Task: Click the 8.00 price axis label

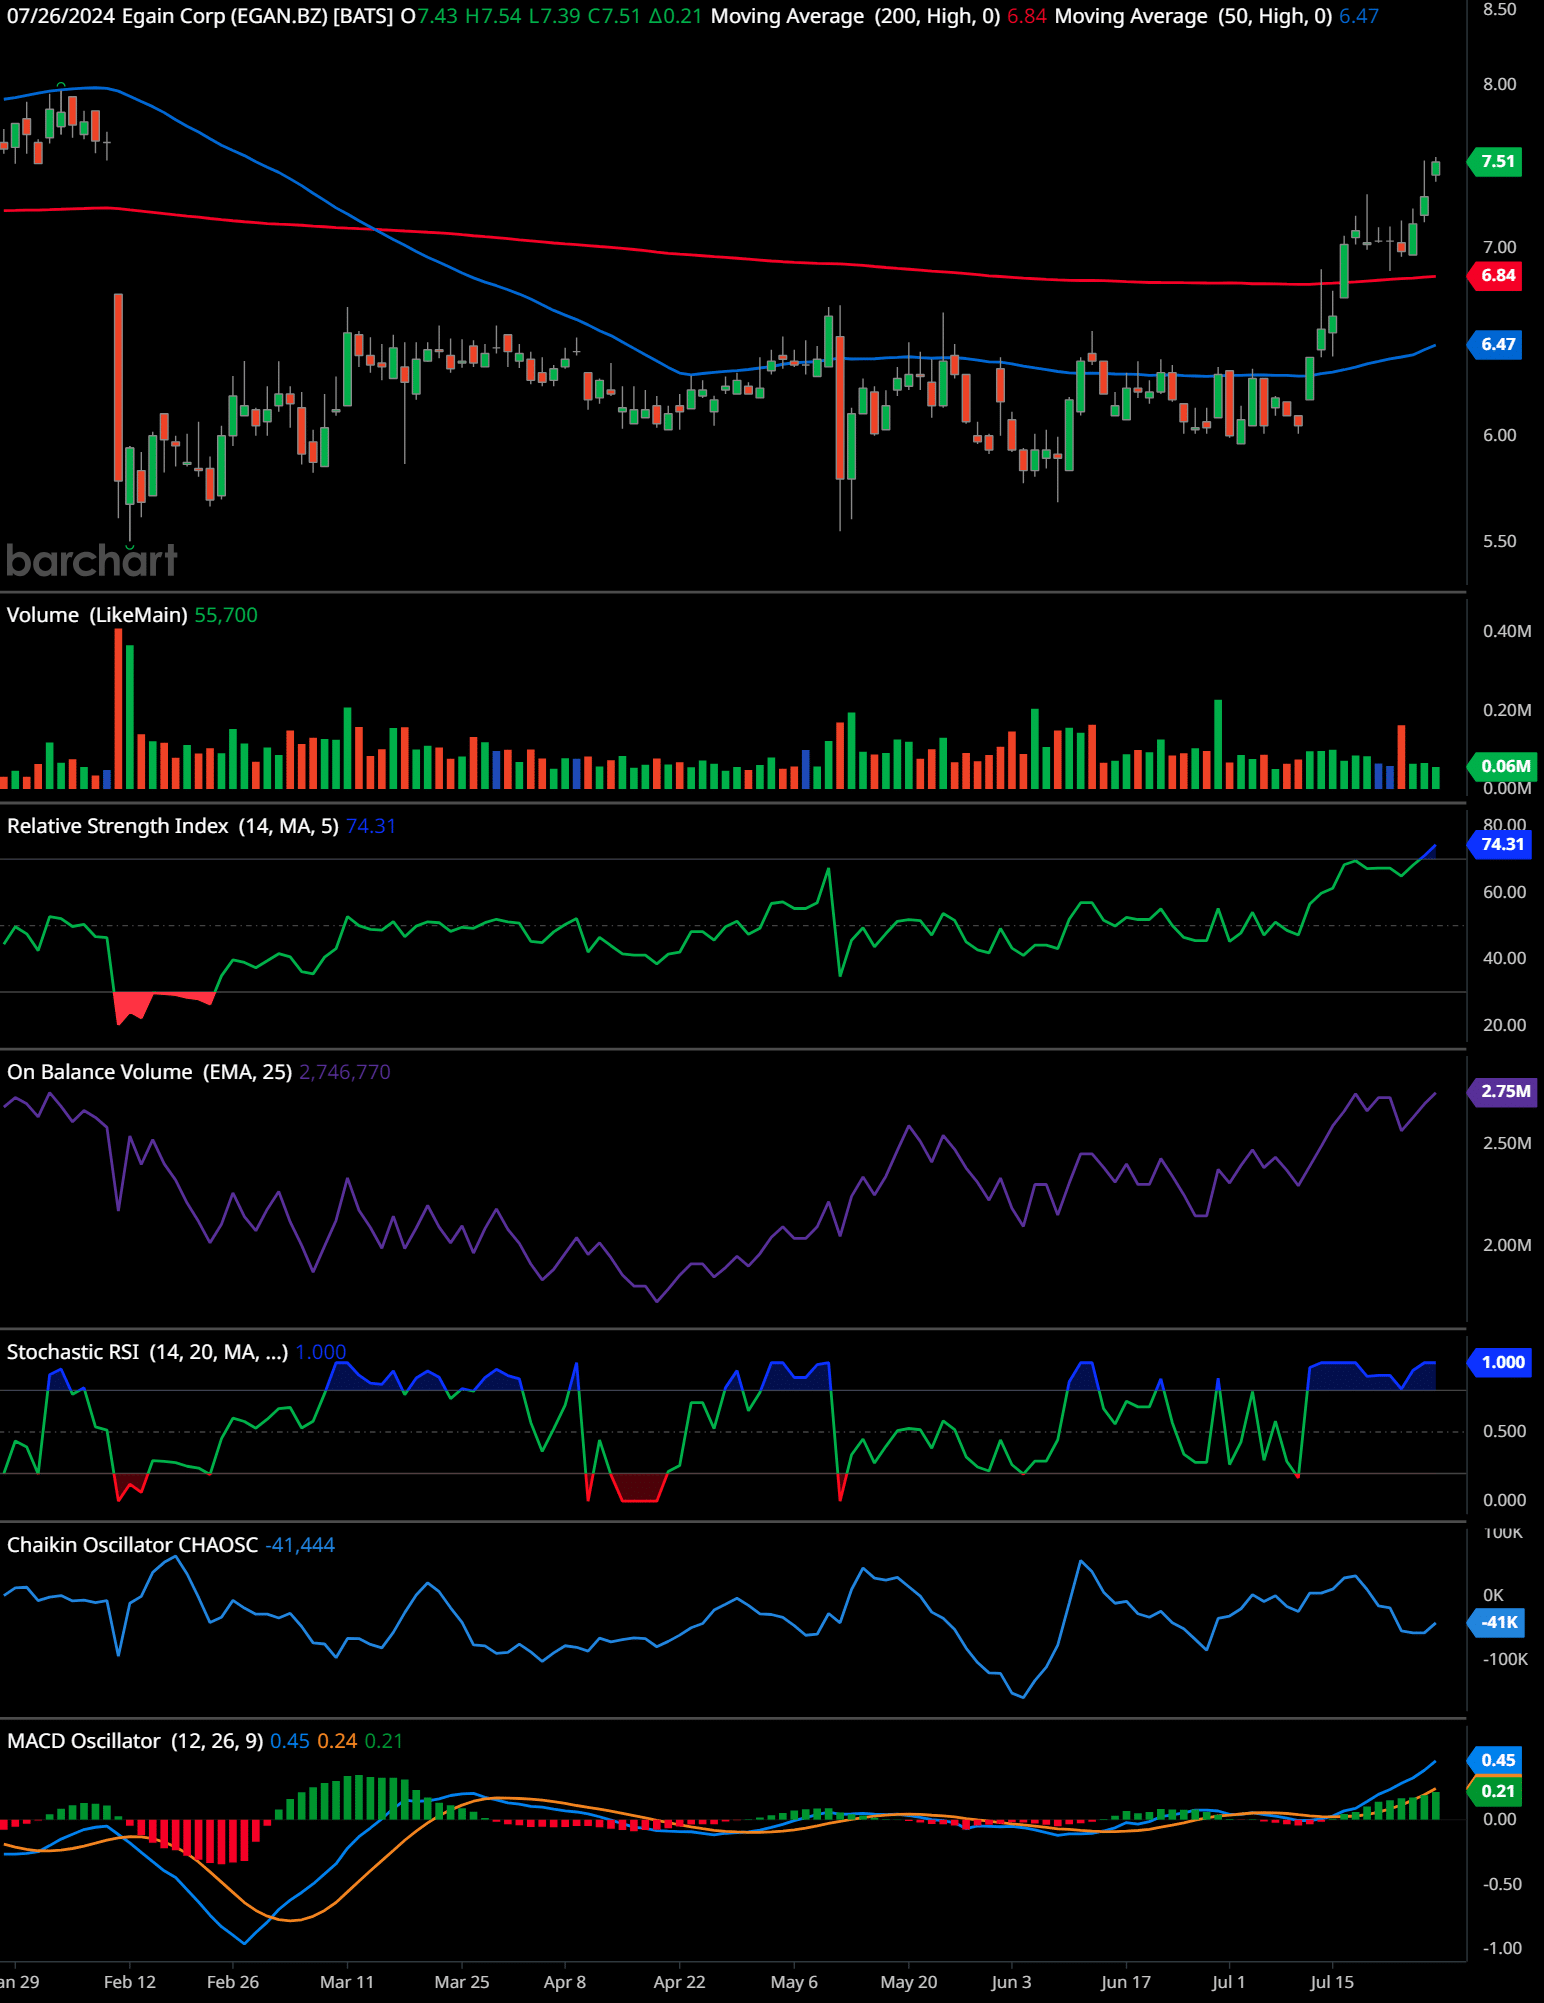Action: pos(1499,85)
